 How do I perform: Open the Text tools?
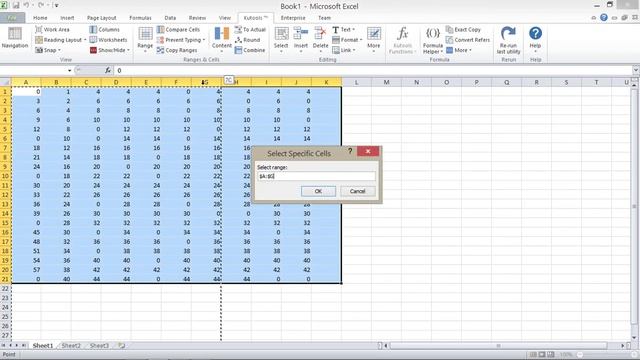click(343, 30)
